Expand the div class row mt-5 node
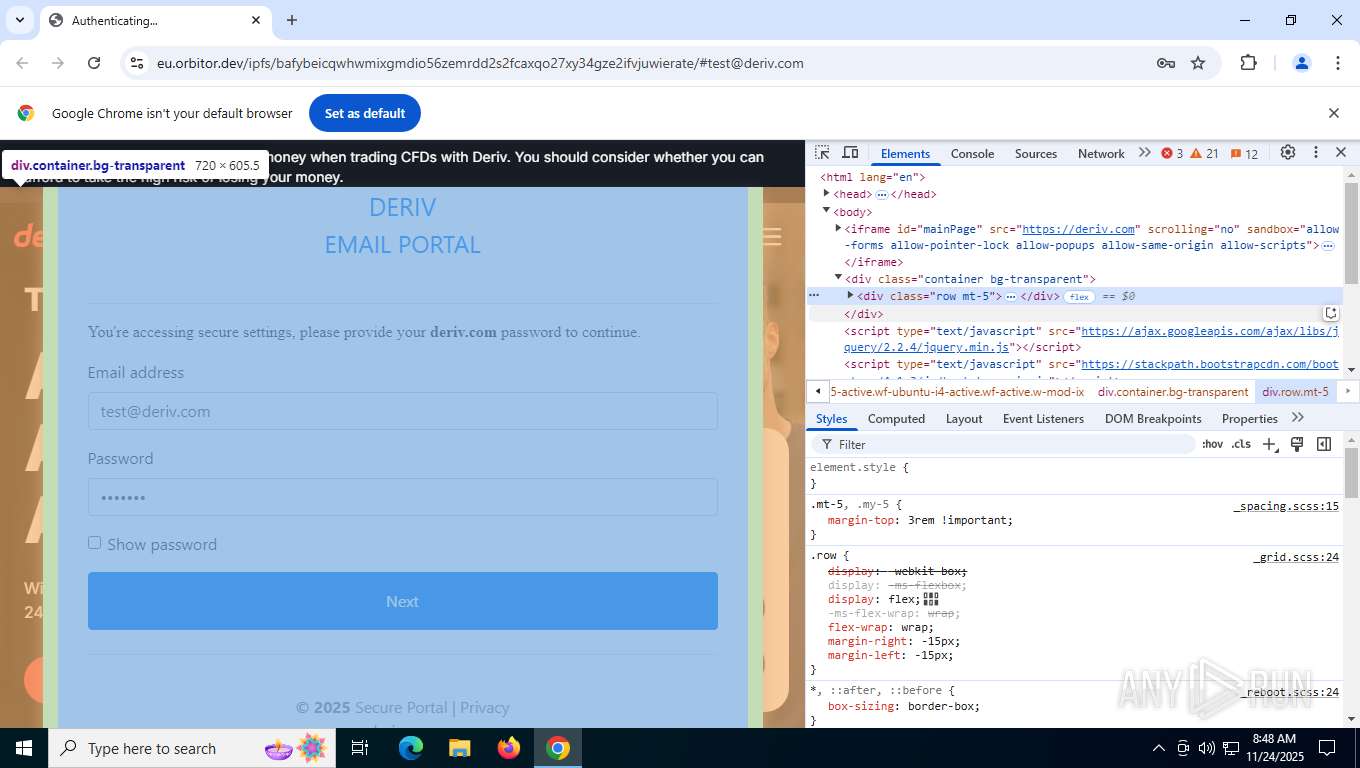This screenshot has width=1360, height=768. coord(850,296)
